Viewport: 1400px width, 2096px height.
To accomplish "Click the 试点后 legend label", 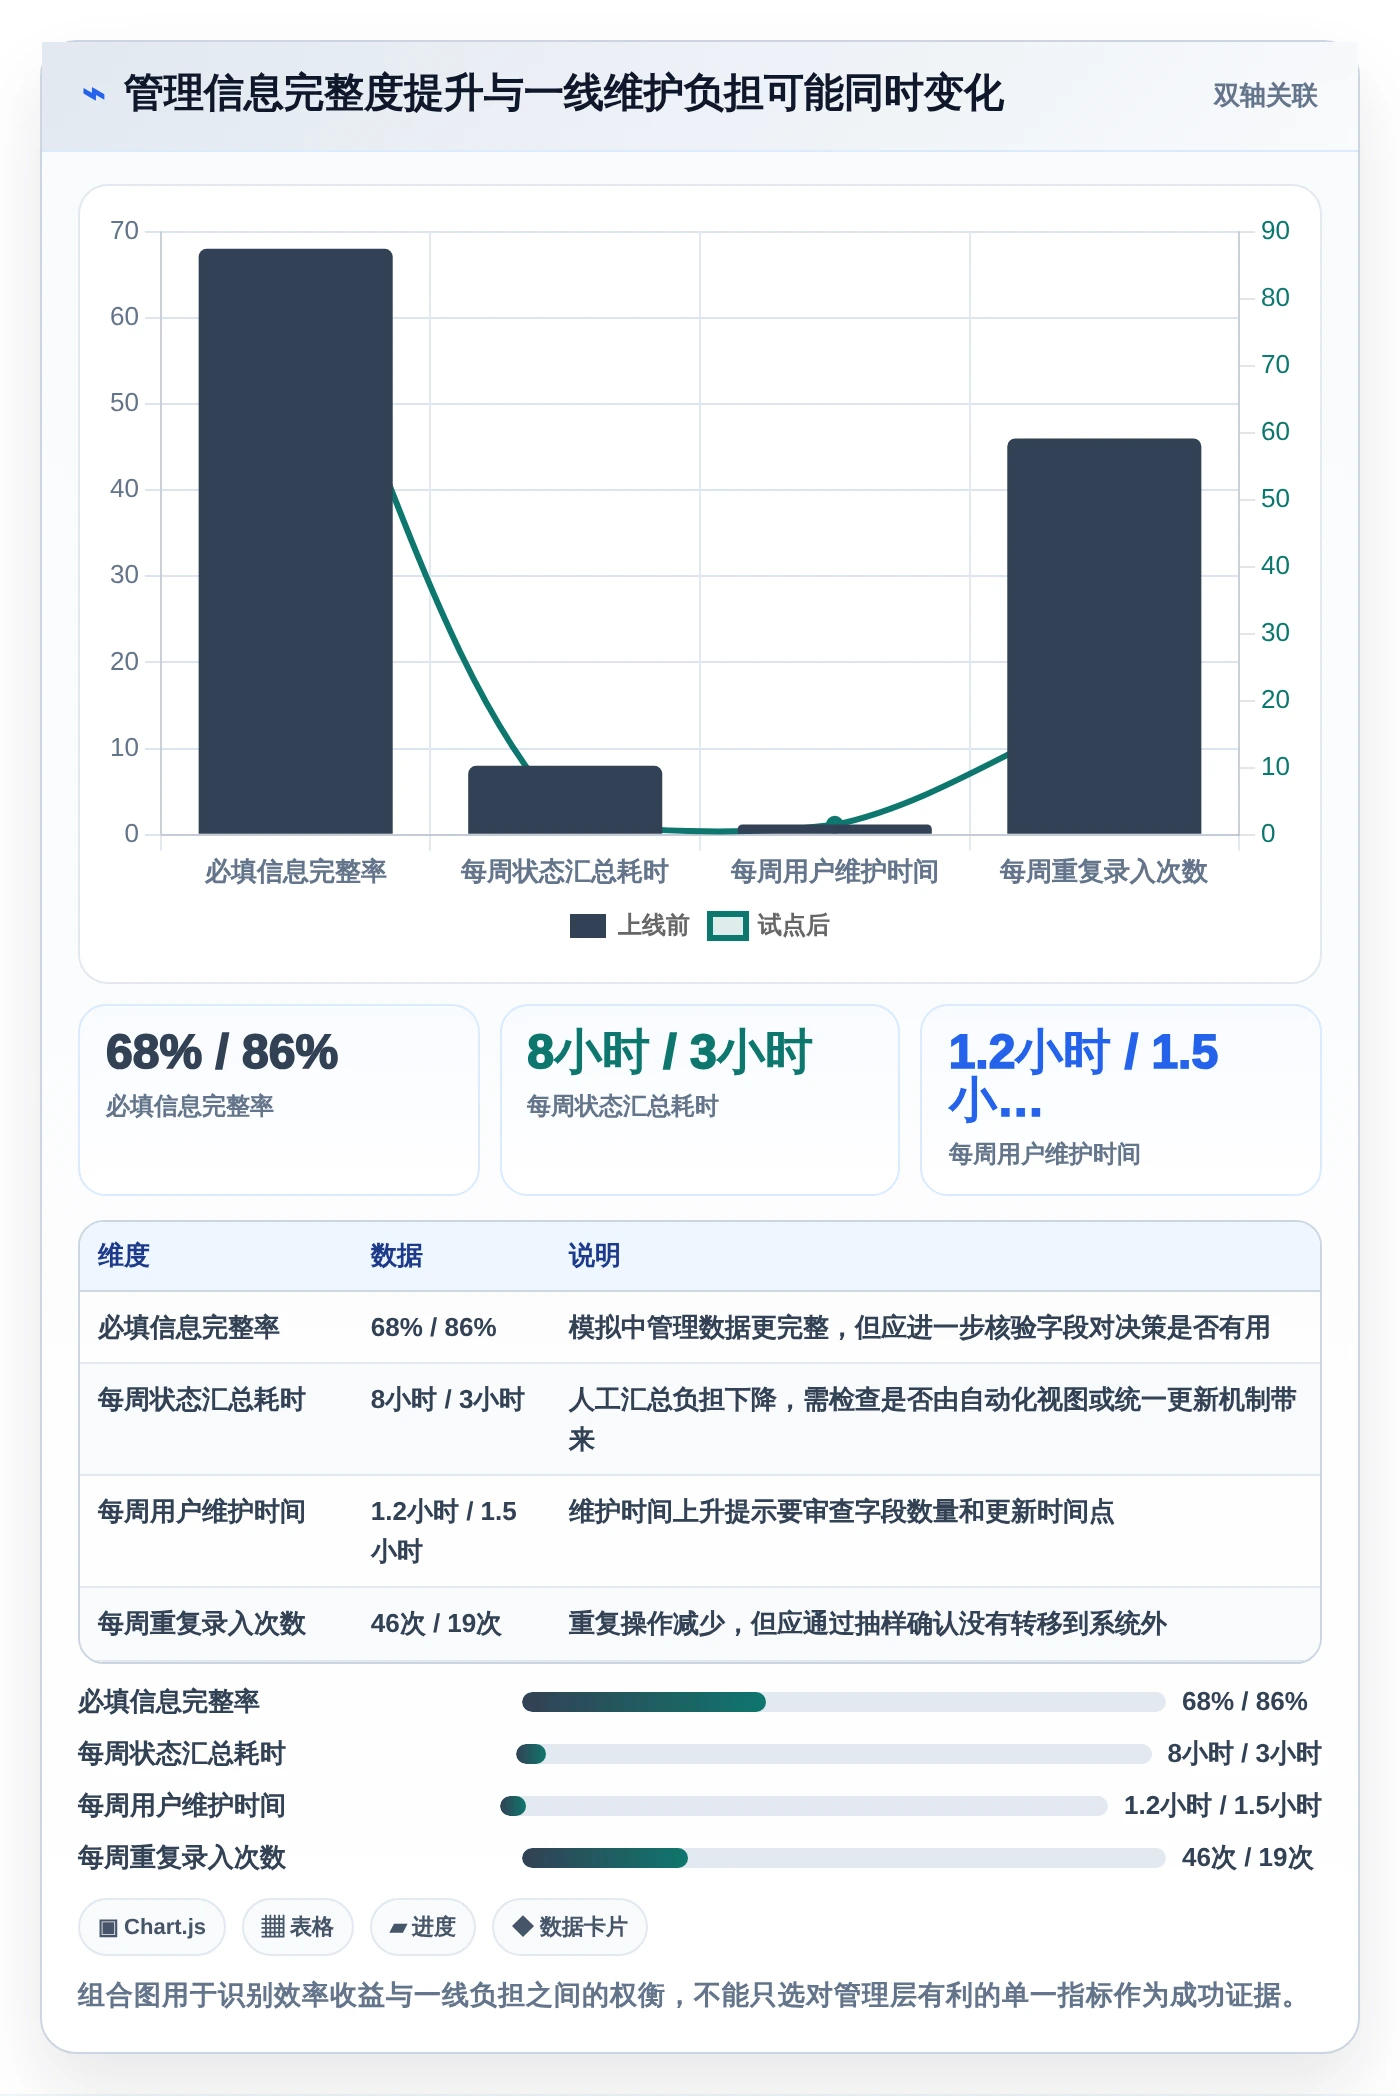I will (793, 926).
